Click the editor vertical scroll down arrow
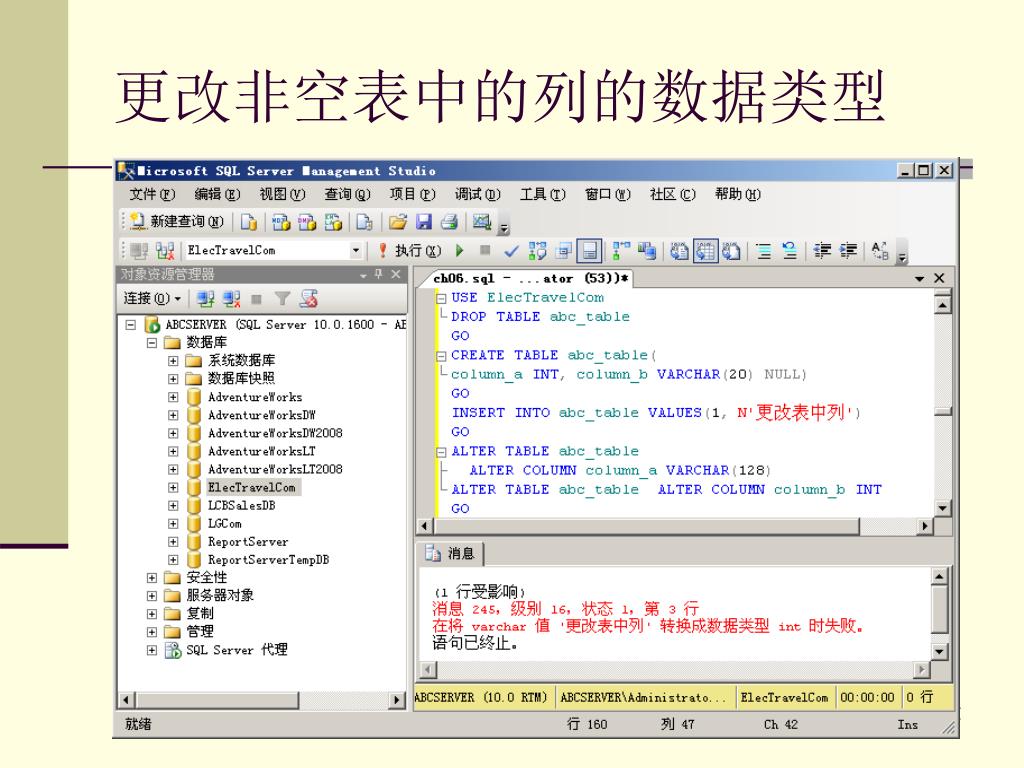 [942, 509]
